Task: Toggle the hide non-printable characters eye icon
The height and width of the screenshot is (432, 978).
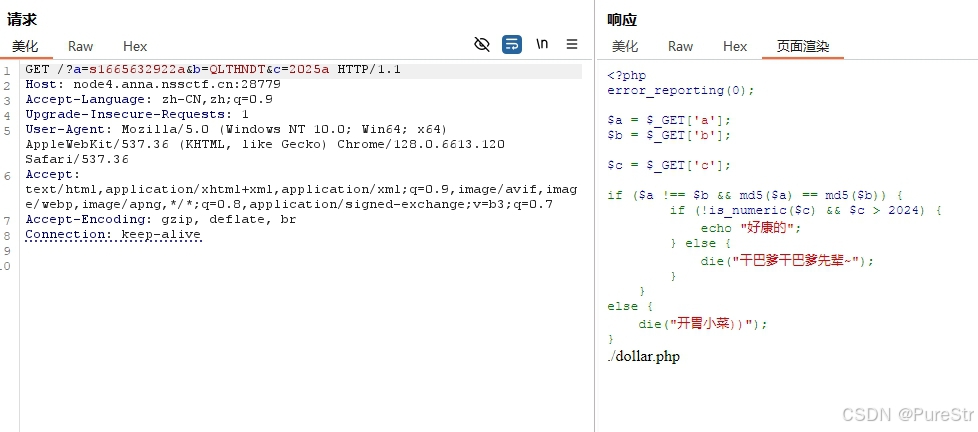Action: coord(482,44)
